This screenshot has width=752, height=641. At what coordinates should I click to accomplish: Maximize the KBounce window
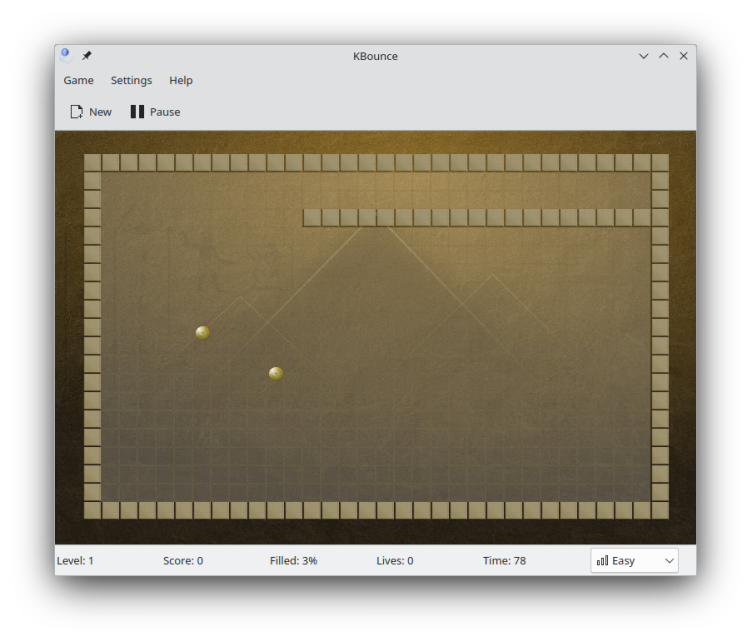tap(663, 56)
